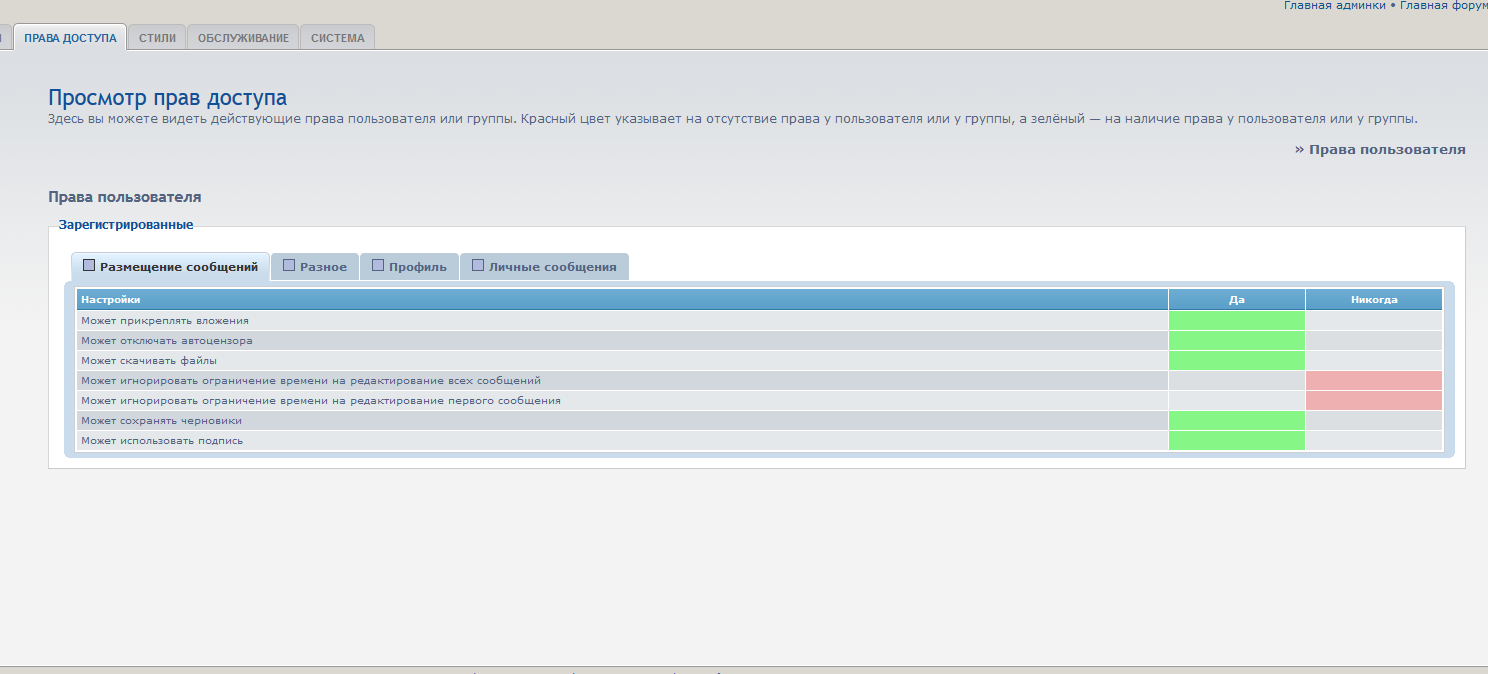The image size is (1488, 674).
Task: Click the » Права пользователя link
Action: coord(1380,149)
